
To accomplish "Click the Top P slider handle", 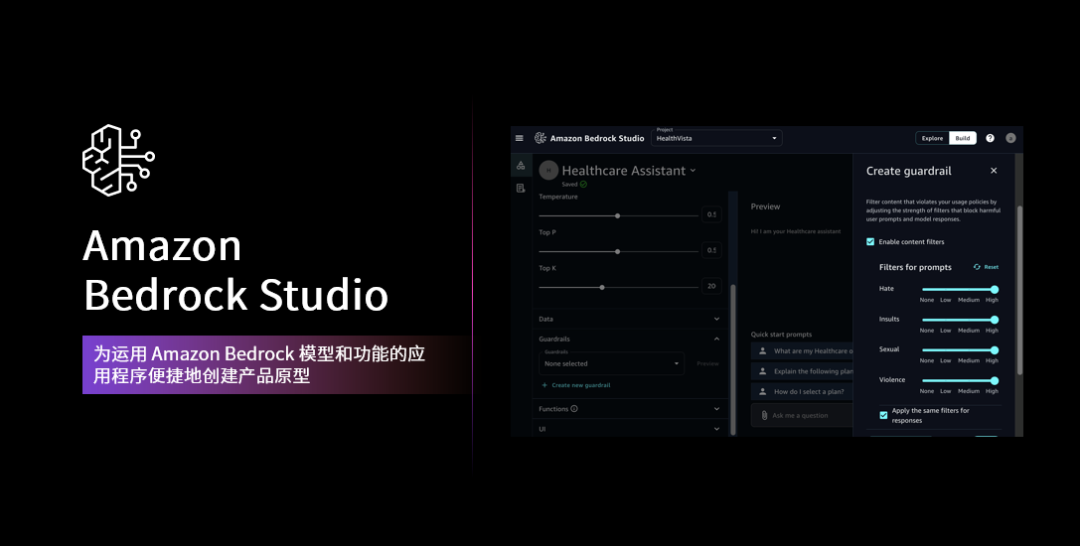I will (x=618, y=251).
